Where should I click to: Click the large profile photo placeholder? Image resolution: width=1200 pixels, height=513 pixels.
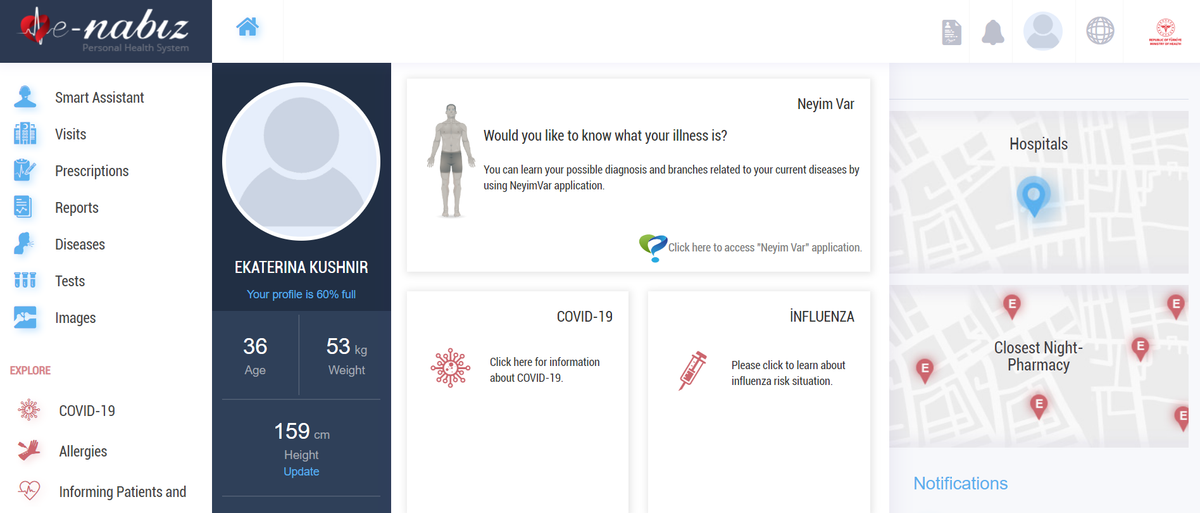tap(301, 162)
